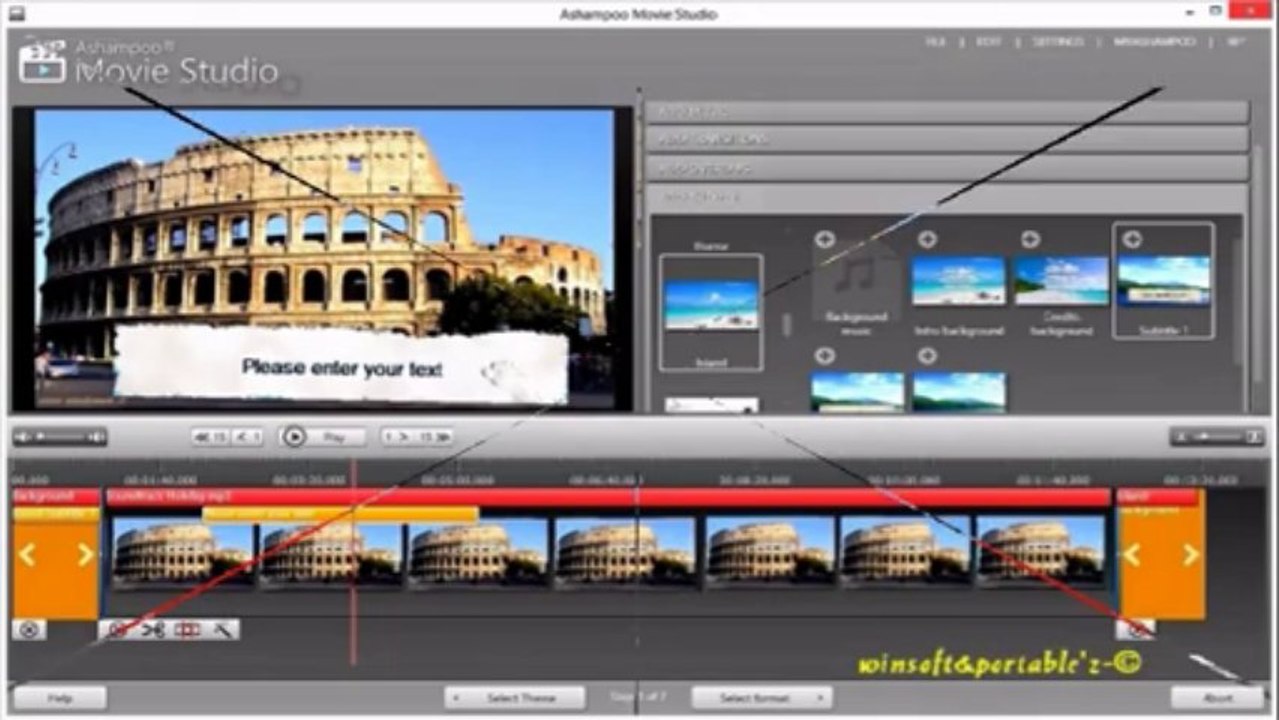
Task: Click the Help button
Action: pos(60,697)
